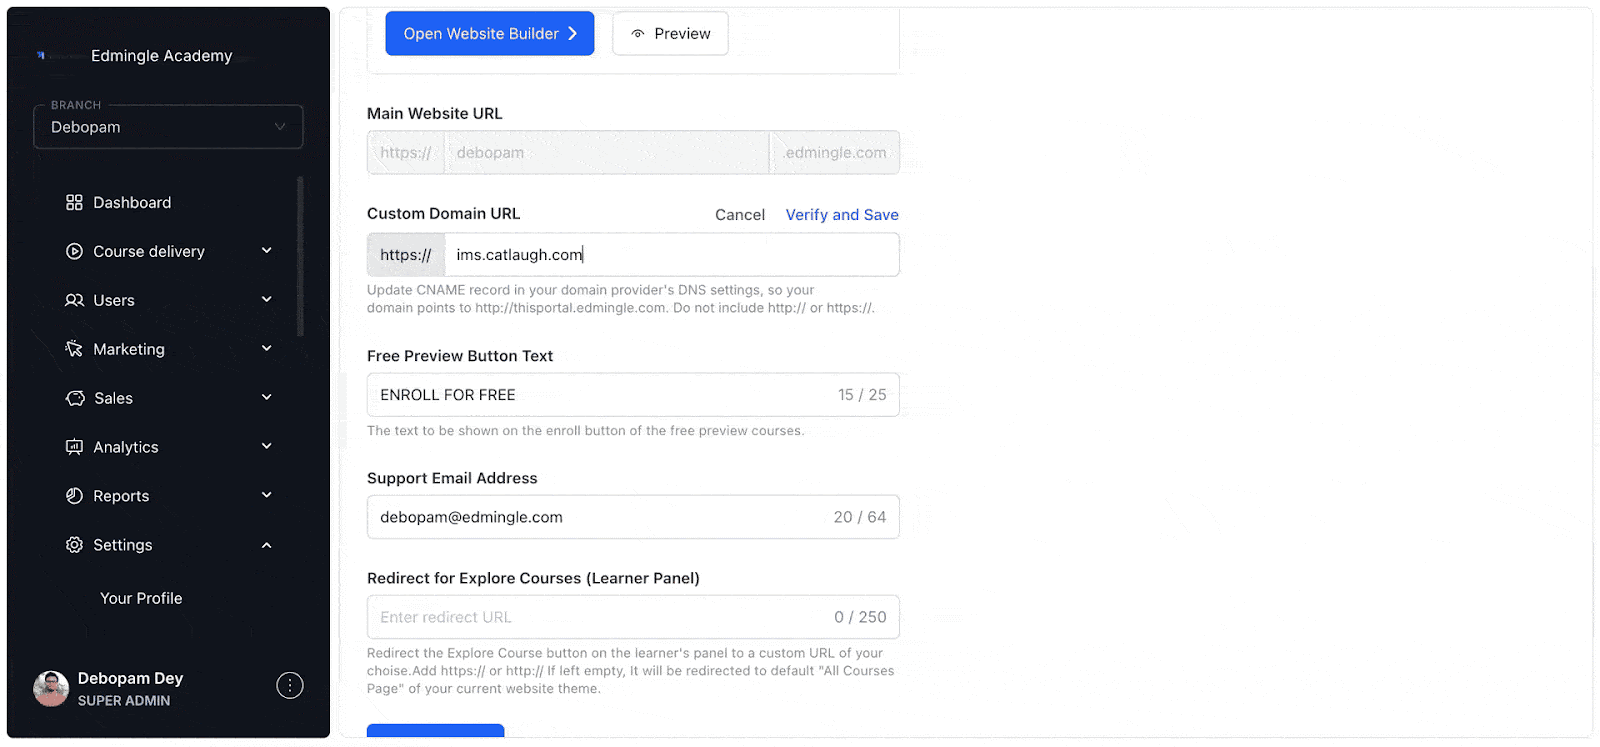Click the Edmingle Academy title text
Image resolution: width=1600 pixels, height=747 pixels.
pyautogui.click(x=162, y=56)
